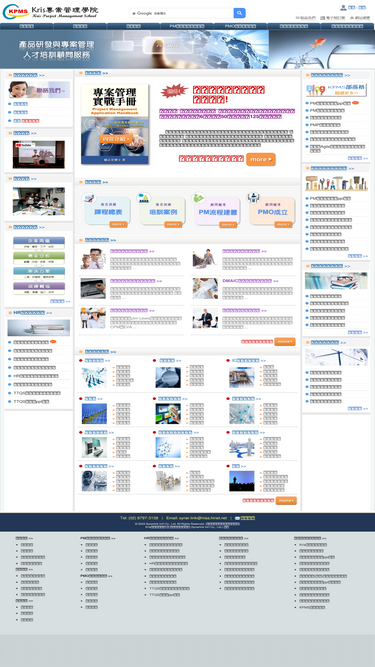Click the orange more button beside red headline text
The image size is (375, 667).
coord(261,159)
